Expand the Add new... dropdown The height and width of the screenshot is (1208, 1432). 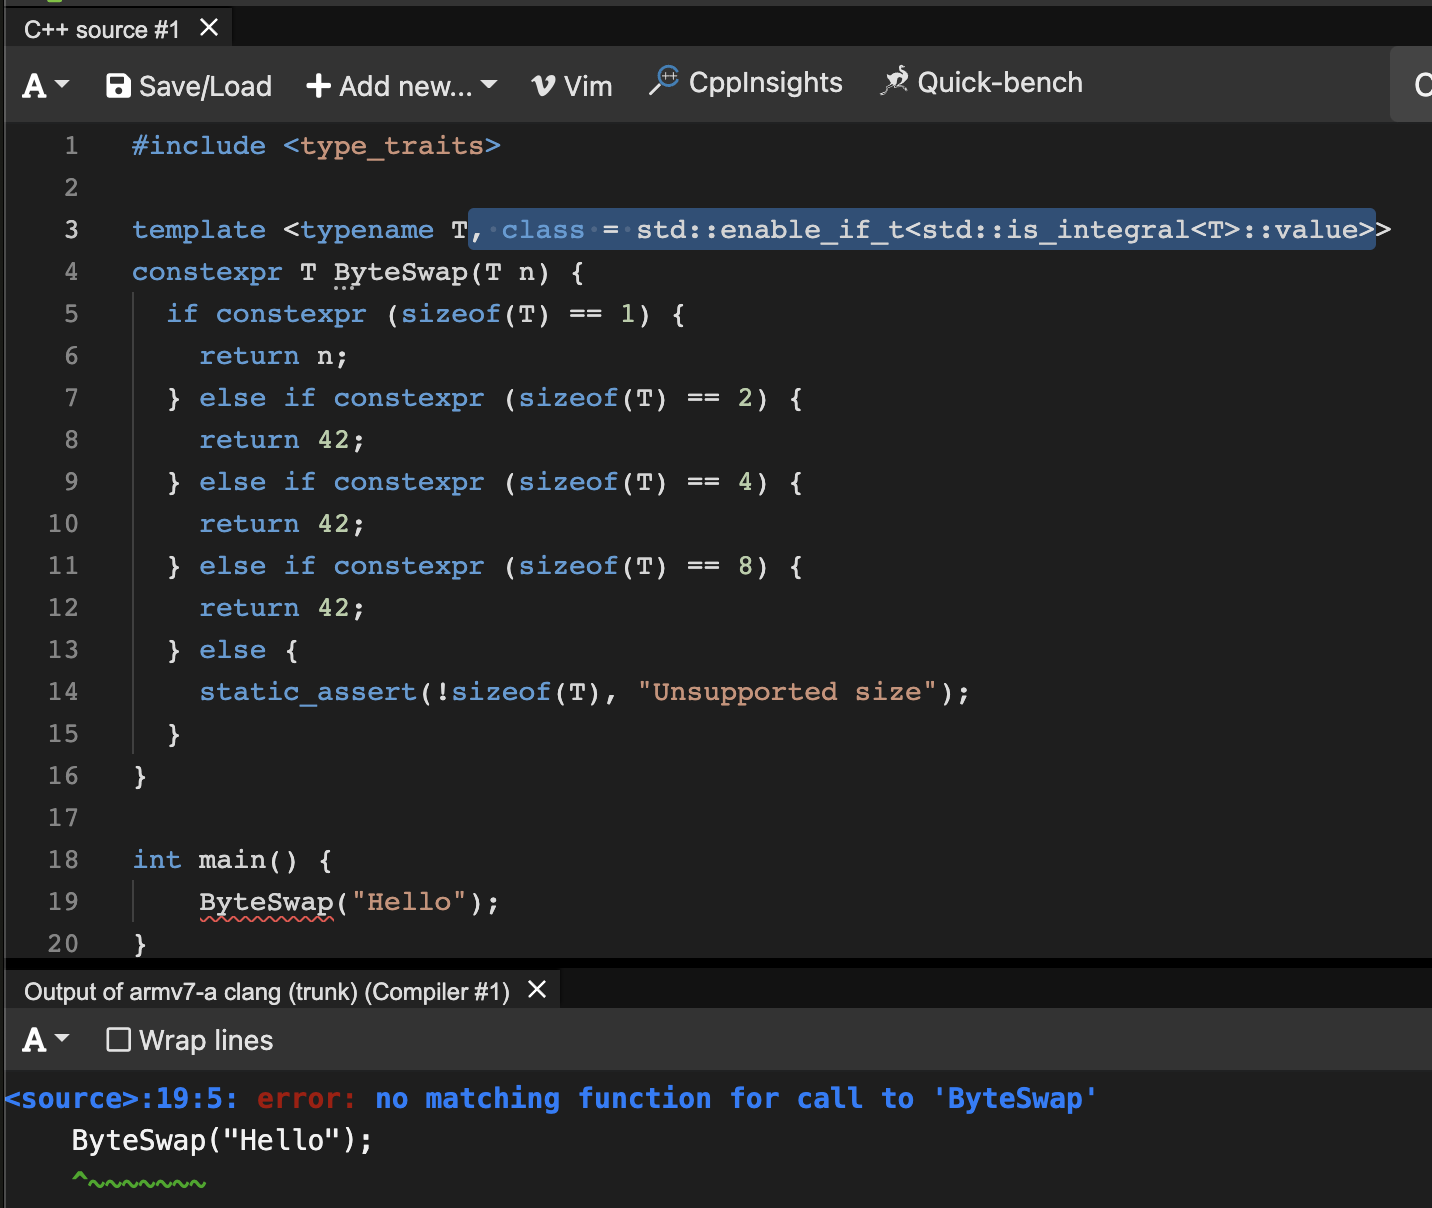point(401,86)
